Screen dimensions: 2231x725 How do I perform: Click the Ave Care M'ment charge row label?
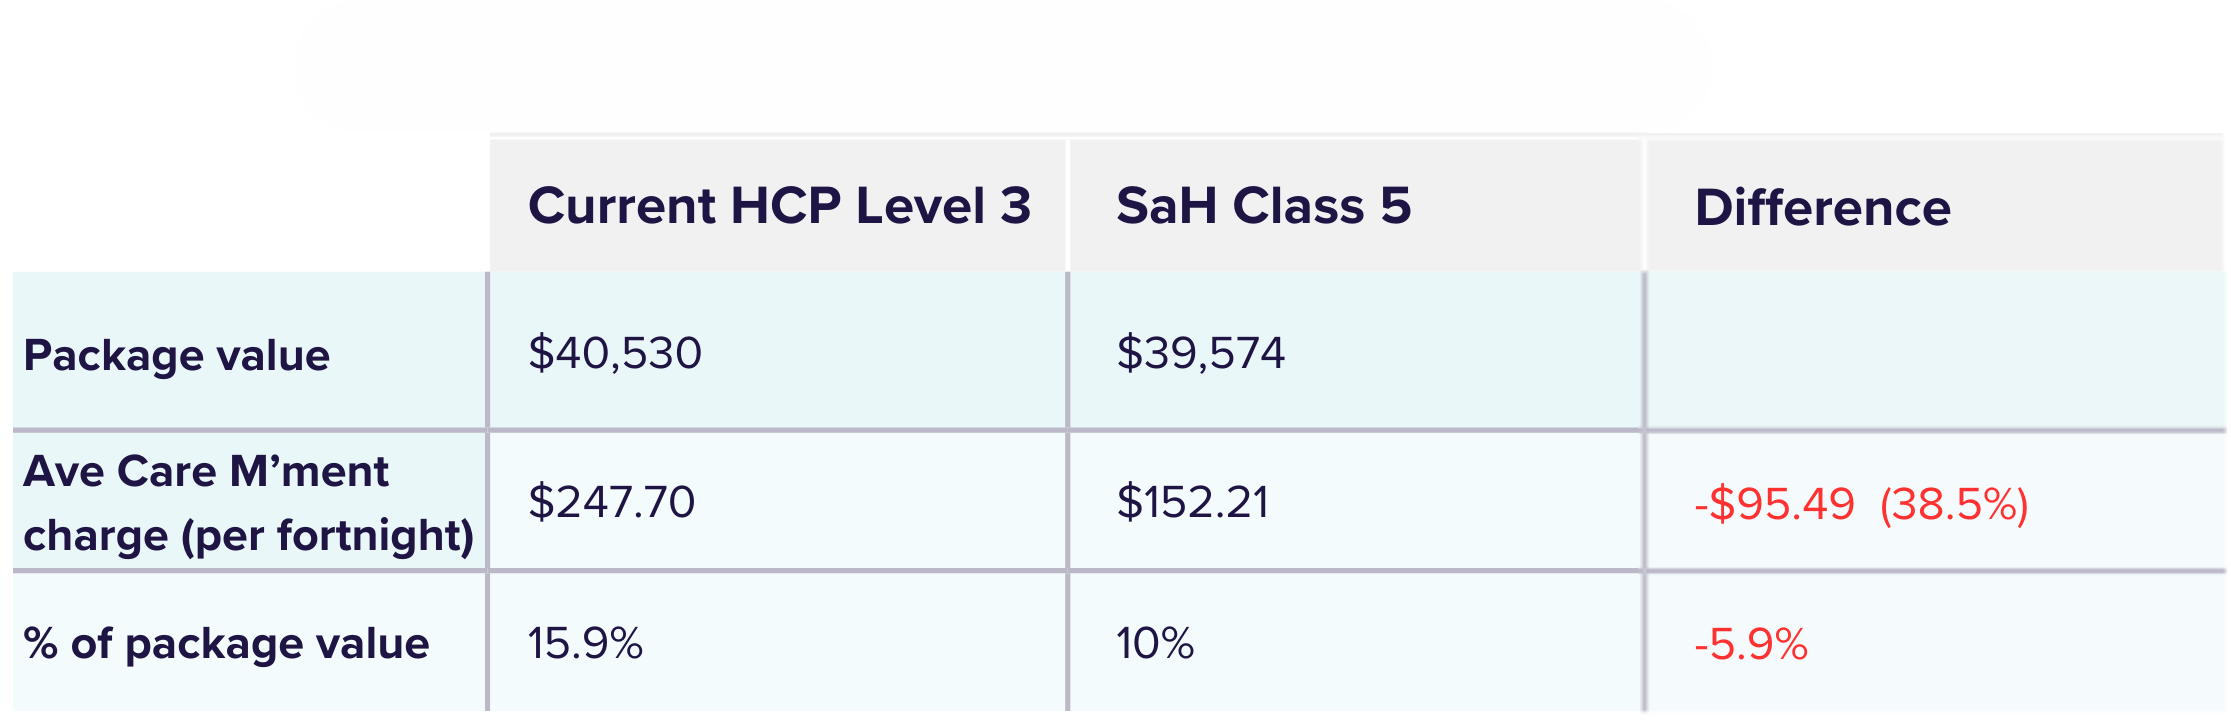(x=248, y=503)
